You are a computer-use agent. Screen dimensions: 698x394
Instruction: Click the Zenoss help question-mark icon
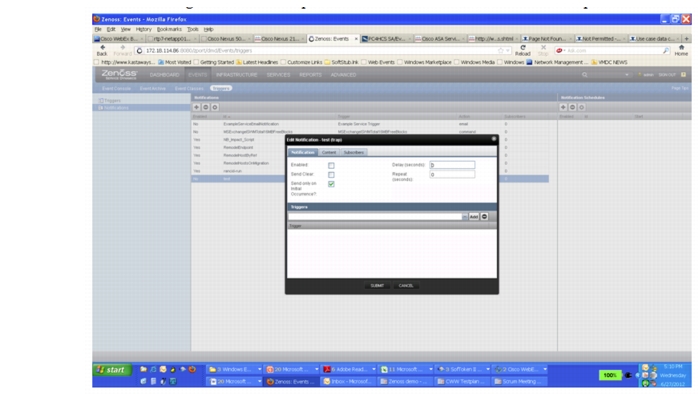[683, 75]
